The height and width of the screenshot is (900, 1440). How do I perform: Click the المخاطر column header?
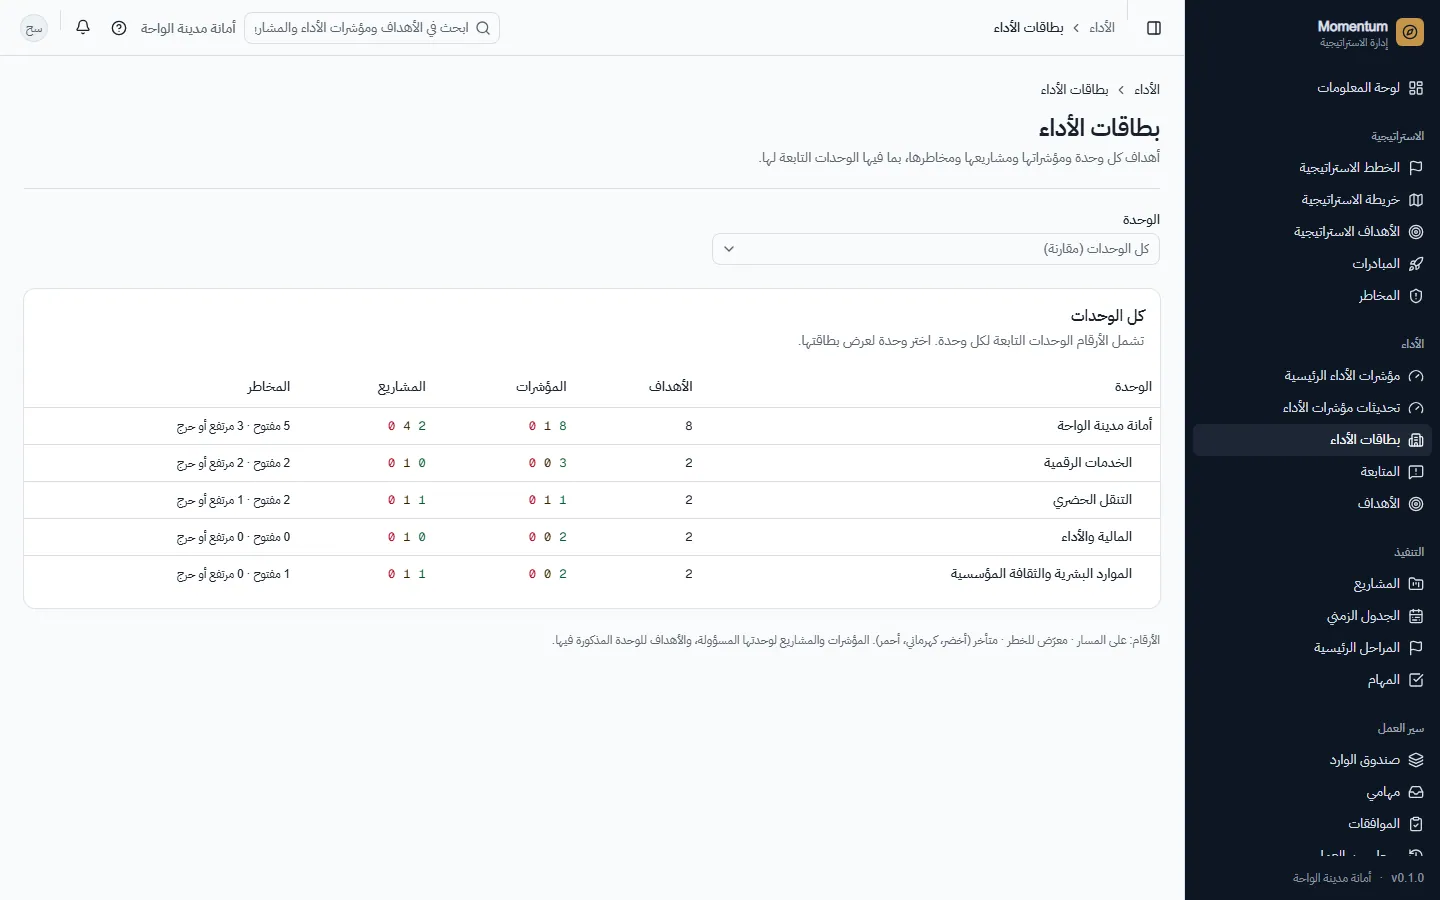[x=269, y=387]
